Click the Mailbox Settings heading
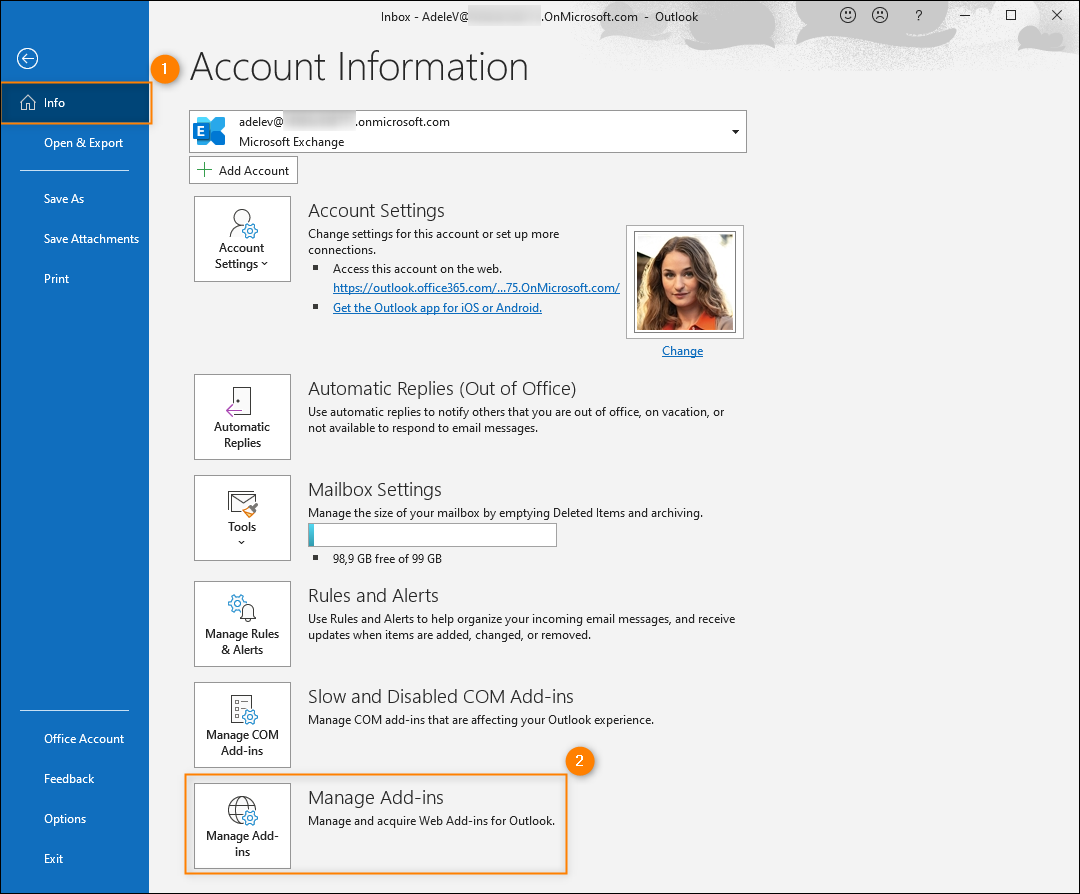The image size is (1080, 894). [374, 489]
